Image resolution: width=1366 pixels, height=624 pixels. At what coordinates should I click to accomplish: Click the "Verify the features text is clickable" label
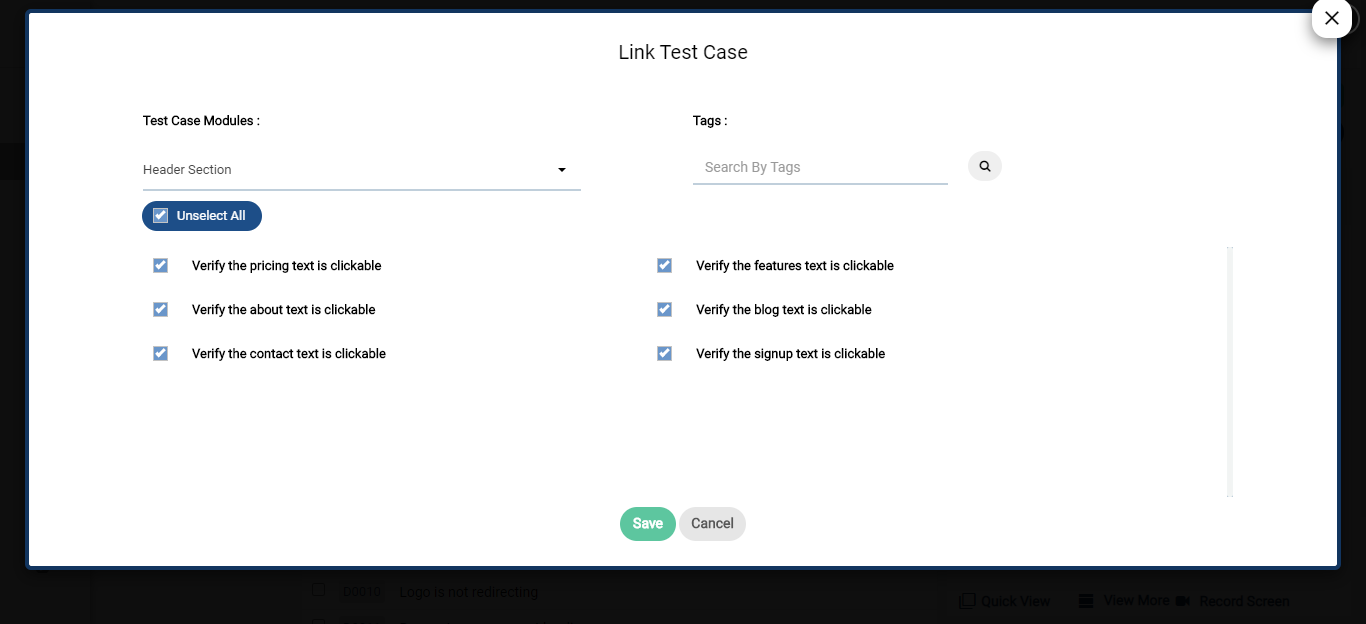[x=795, y=266]
